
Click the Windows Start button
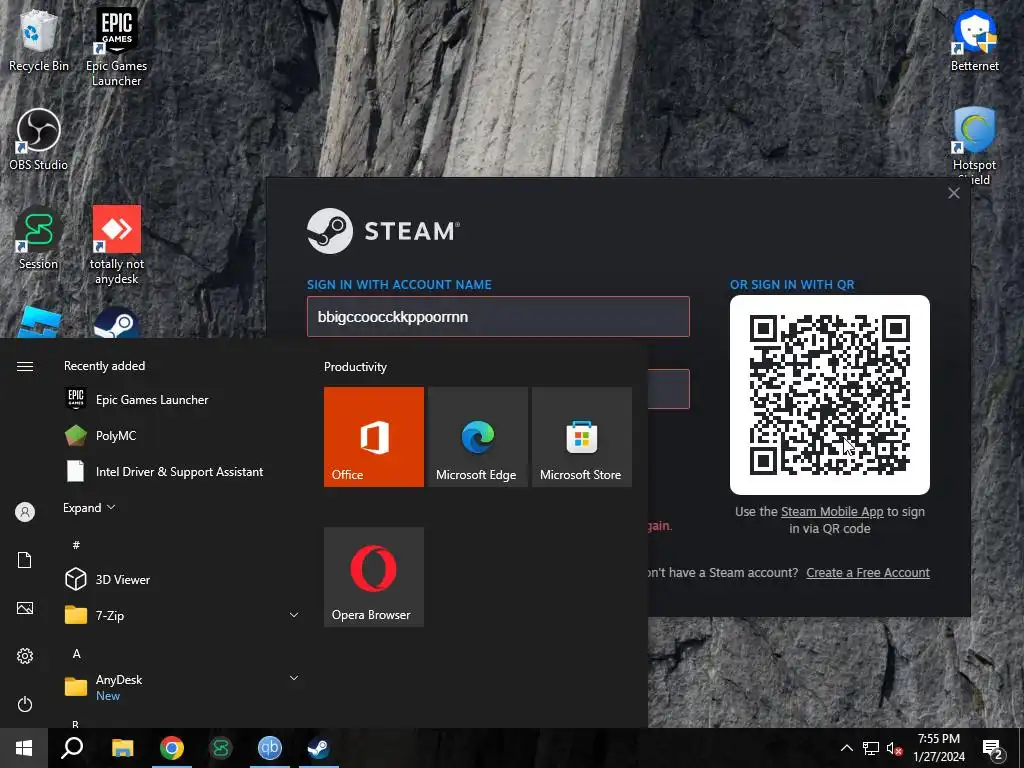click(x=24, y=748)
